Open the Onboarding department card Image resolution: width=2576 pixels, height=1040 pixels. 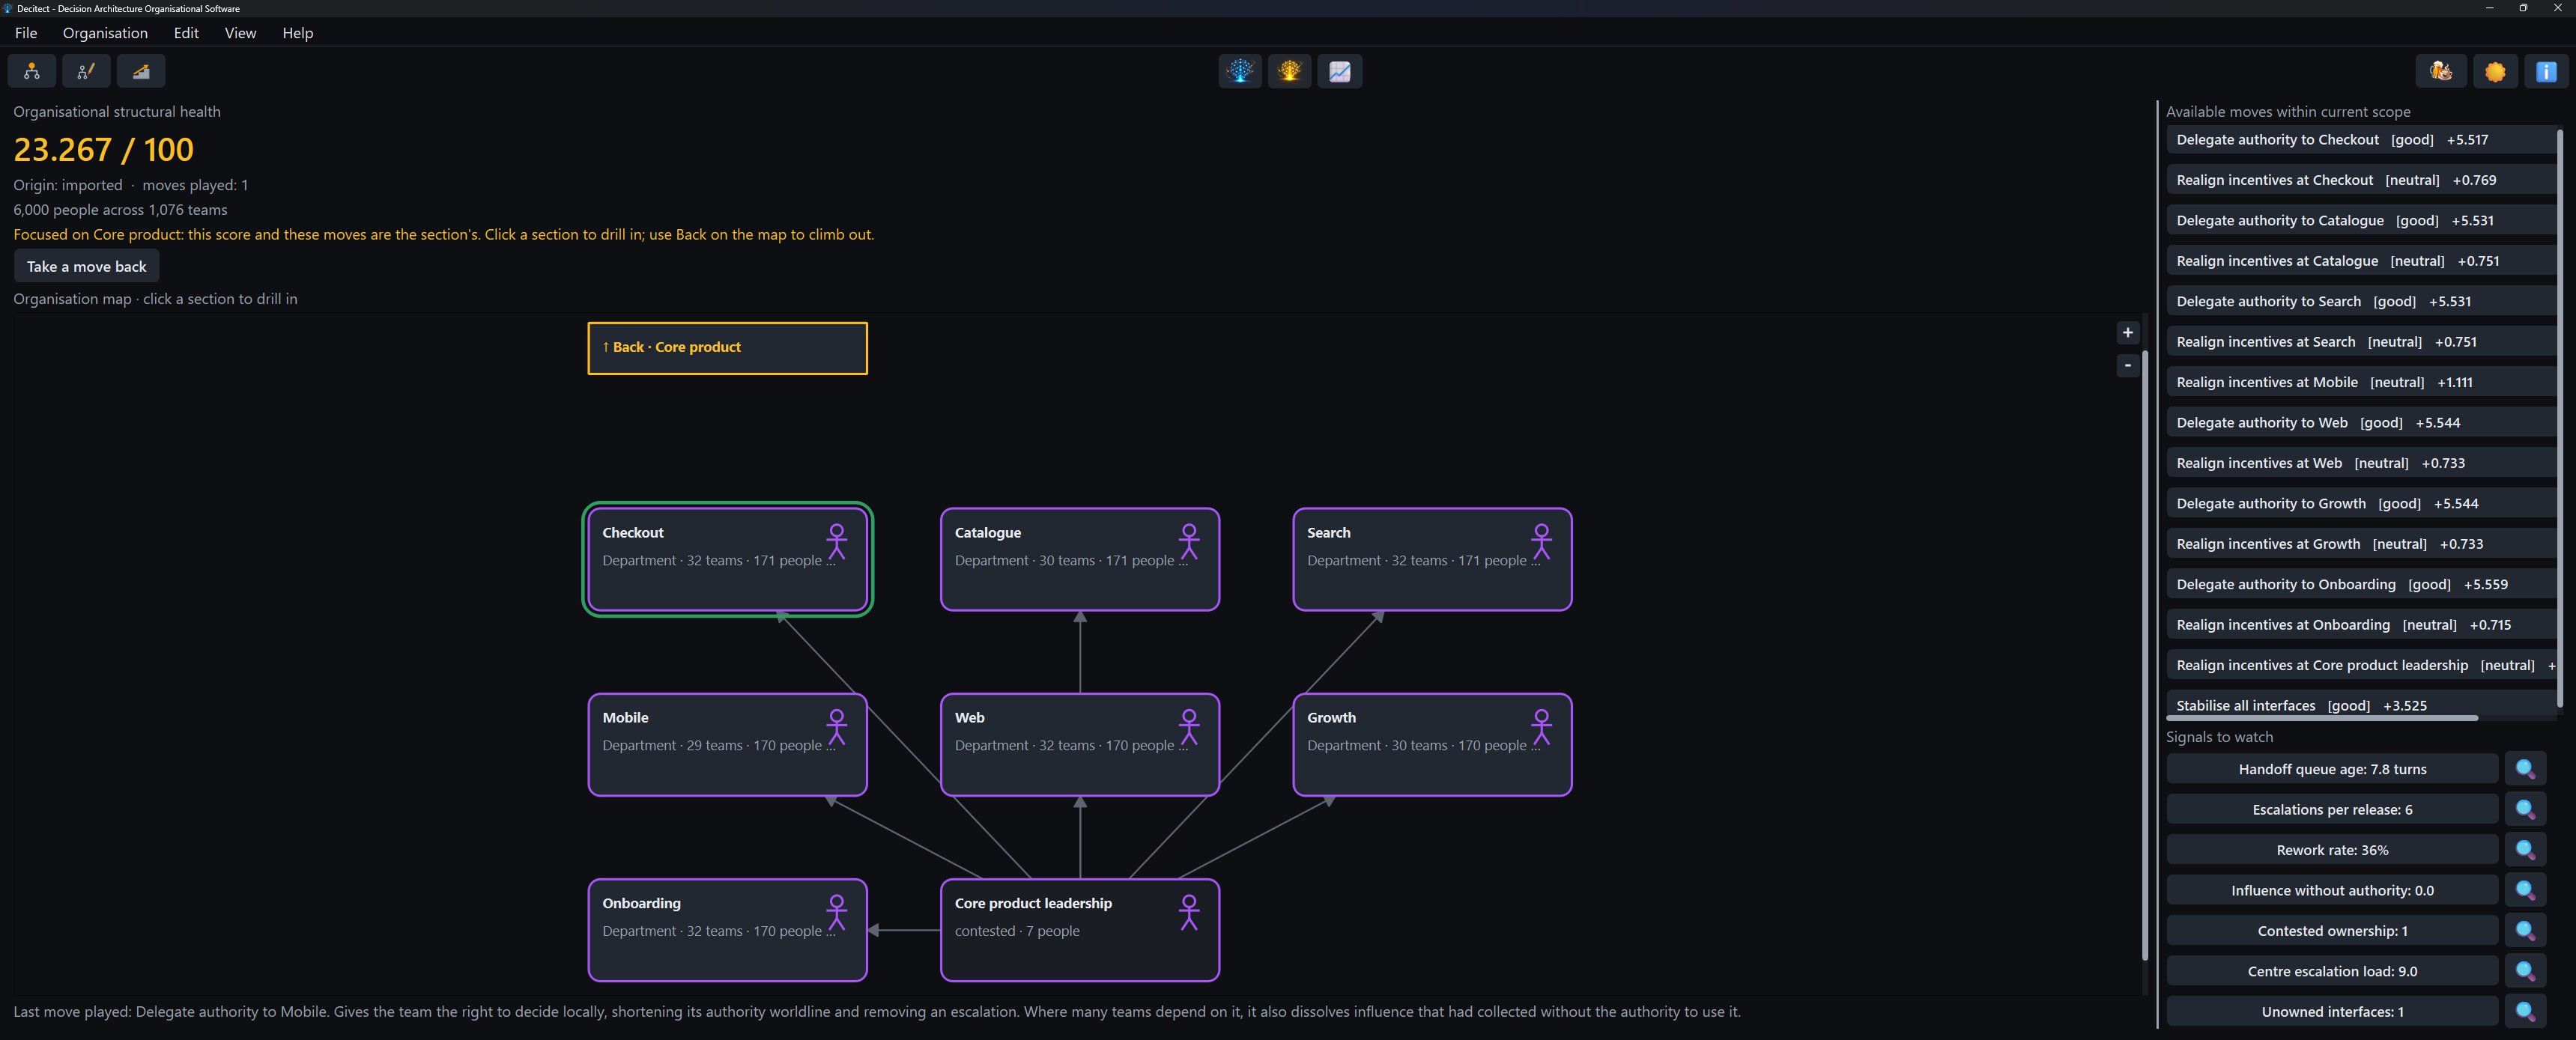(727, 930)
